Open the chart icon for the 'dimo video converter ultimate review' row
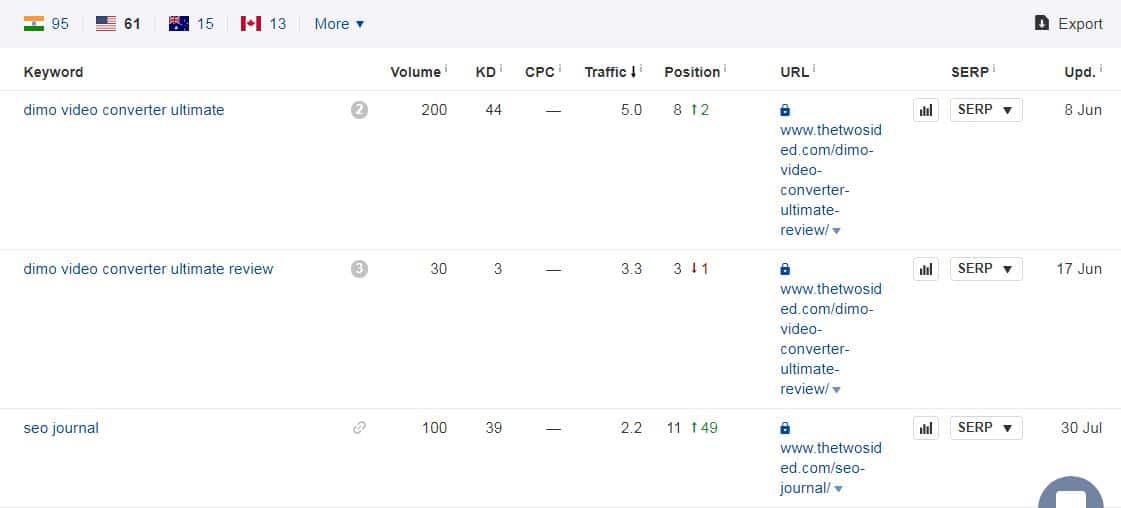The image size is (1121, 508). coord(926,269)
